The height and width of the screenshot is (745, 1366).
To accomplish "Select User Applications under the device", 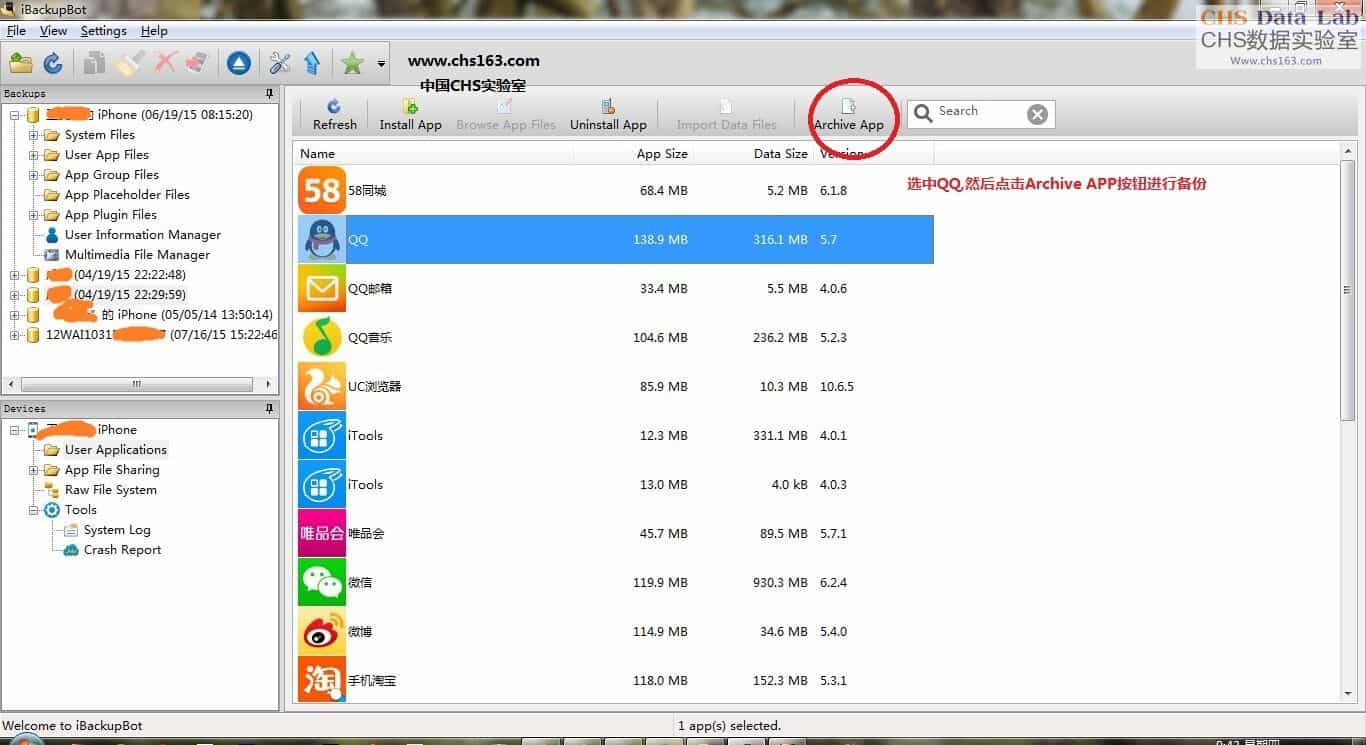I will tap(115, 450).
